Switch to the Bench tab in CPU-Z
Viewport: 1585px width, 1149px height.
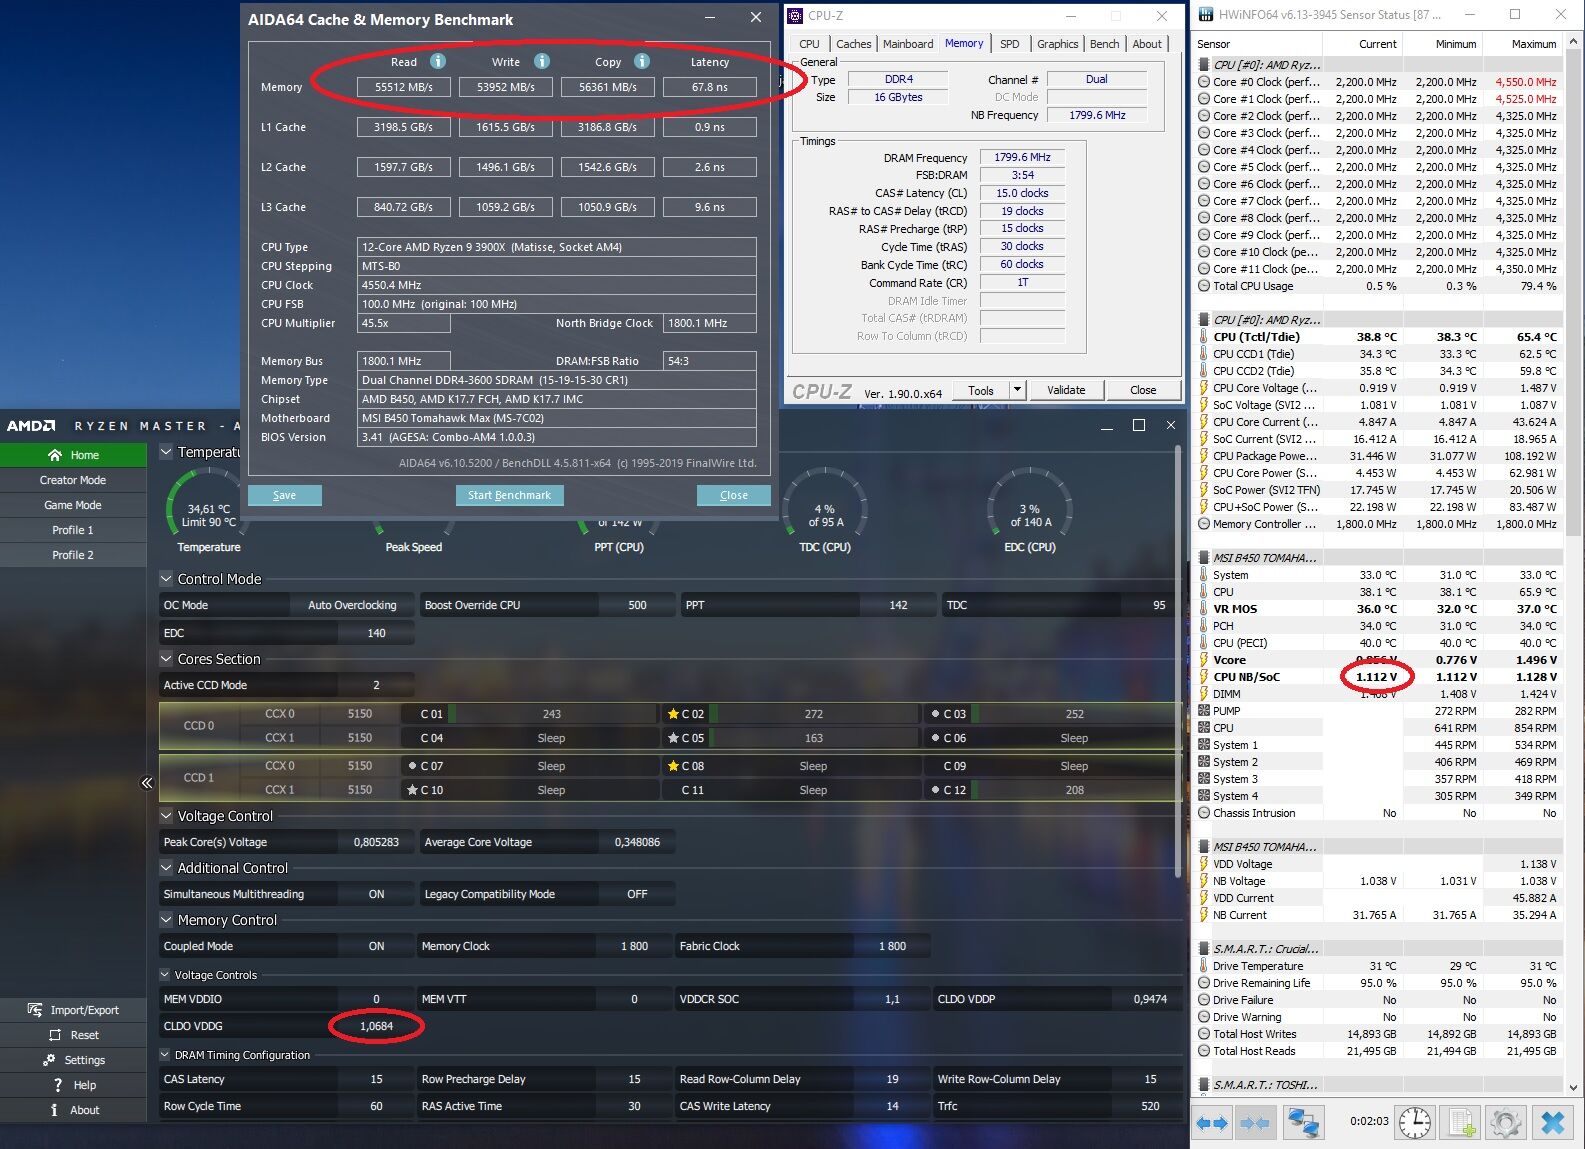[x=1105, y=44]
